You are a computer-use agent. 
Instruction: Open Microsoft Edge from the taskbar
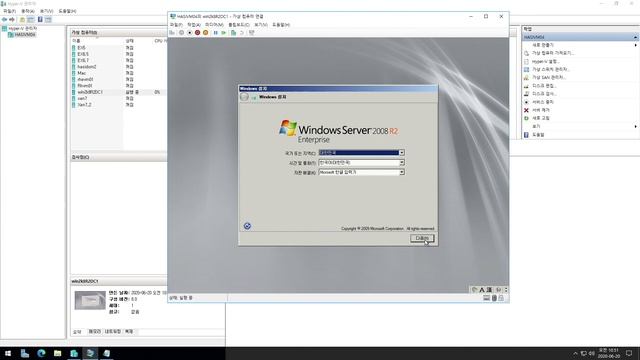tap(41, 353)
